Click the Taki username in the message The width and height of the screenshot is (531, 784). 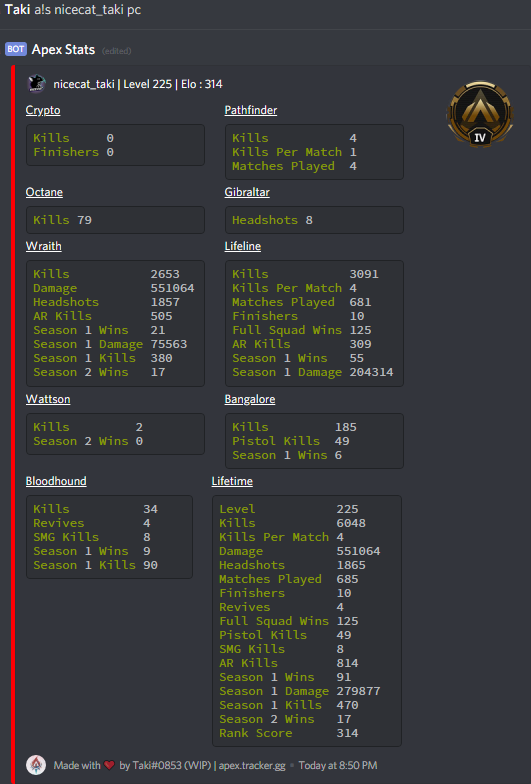coord(18,10)
